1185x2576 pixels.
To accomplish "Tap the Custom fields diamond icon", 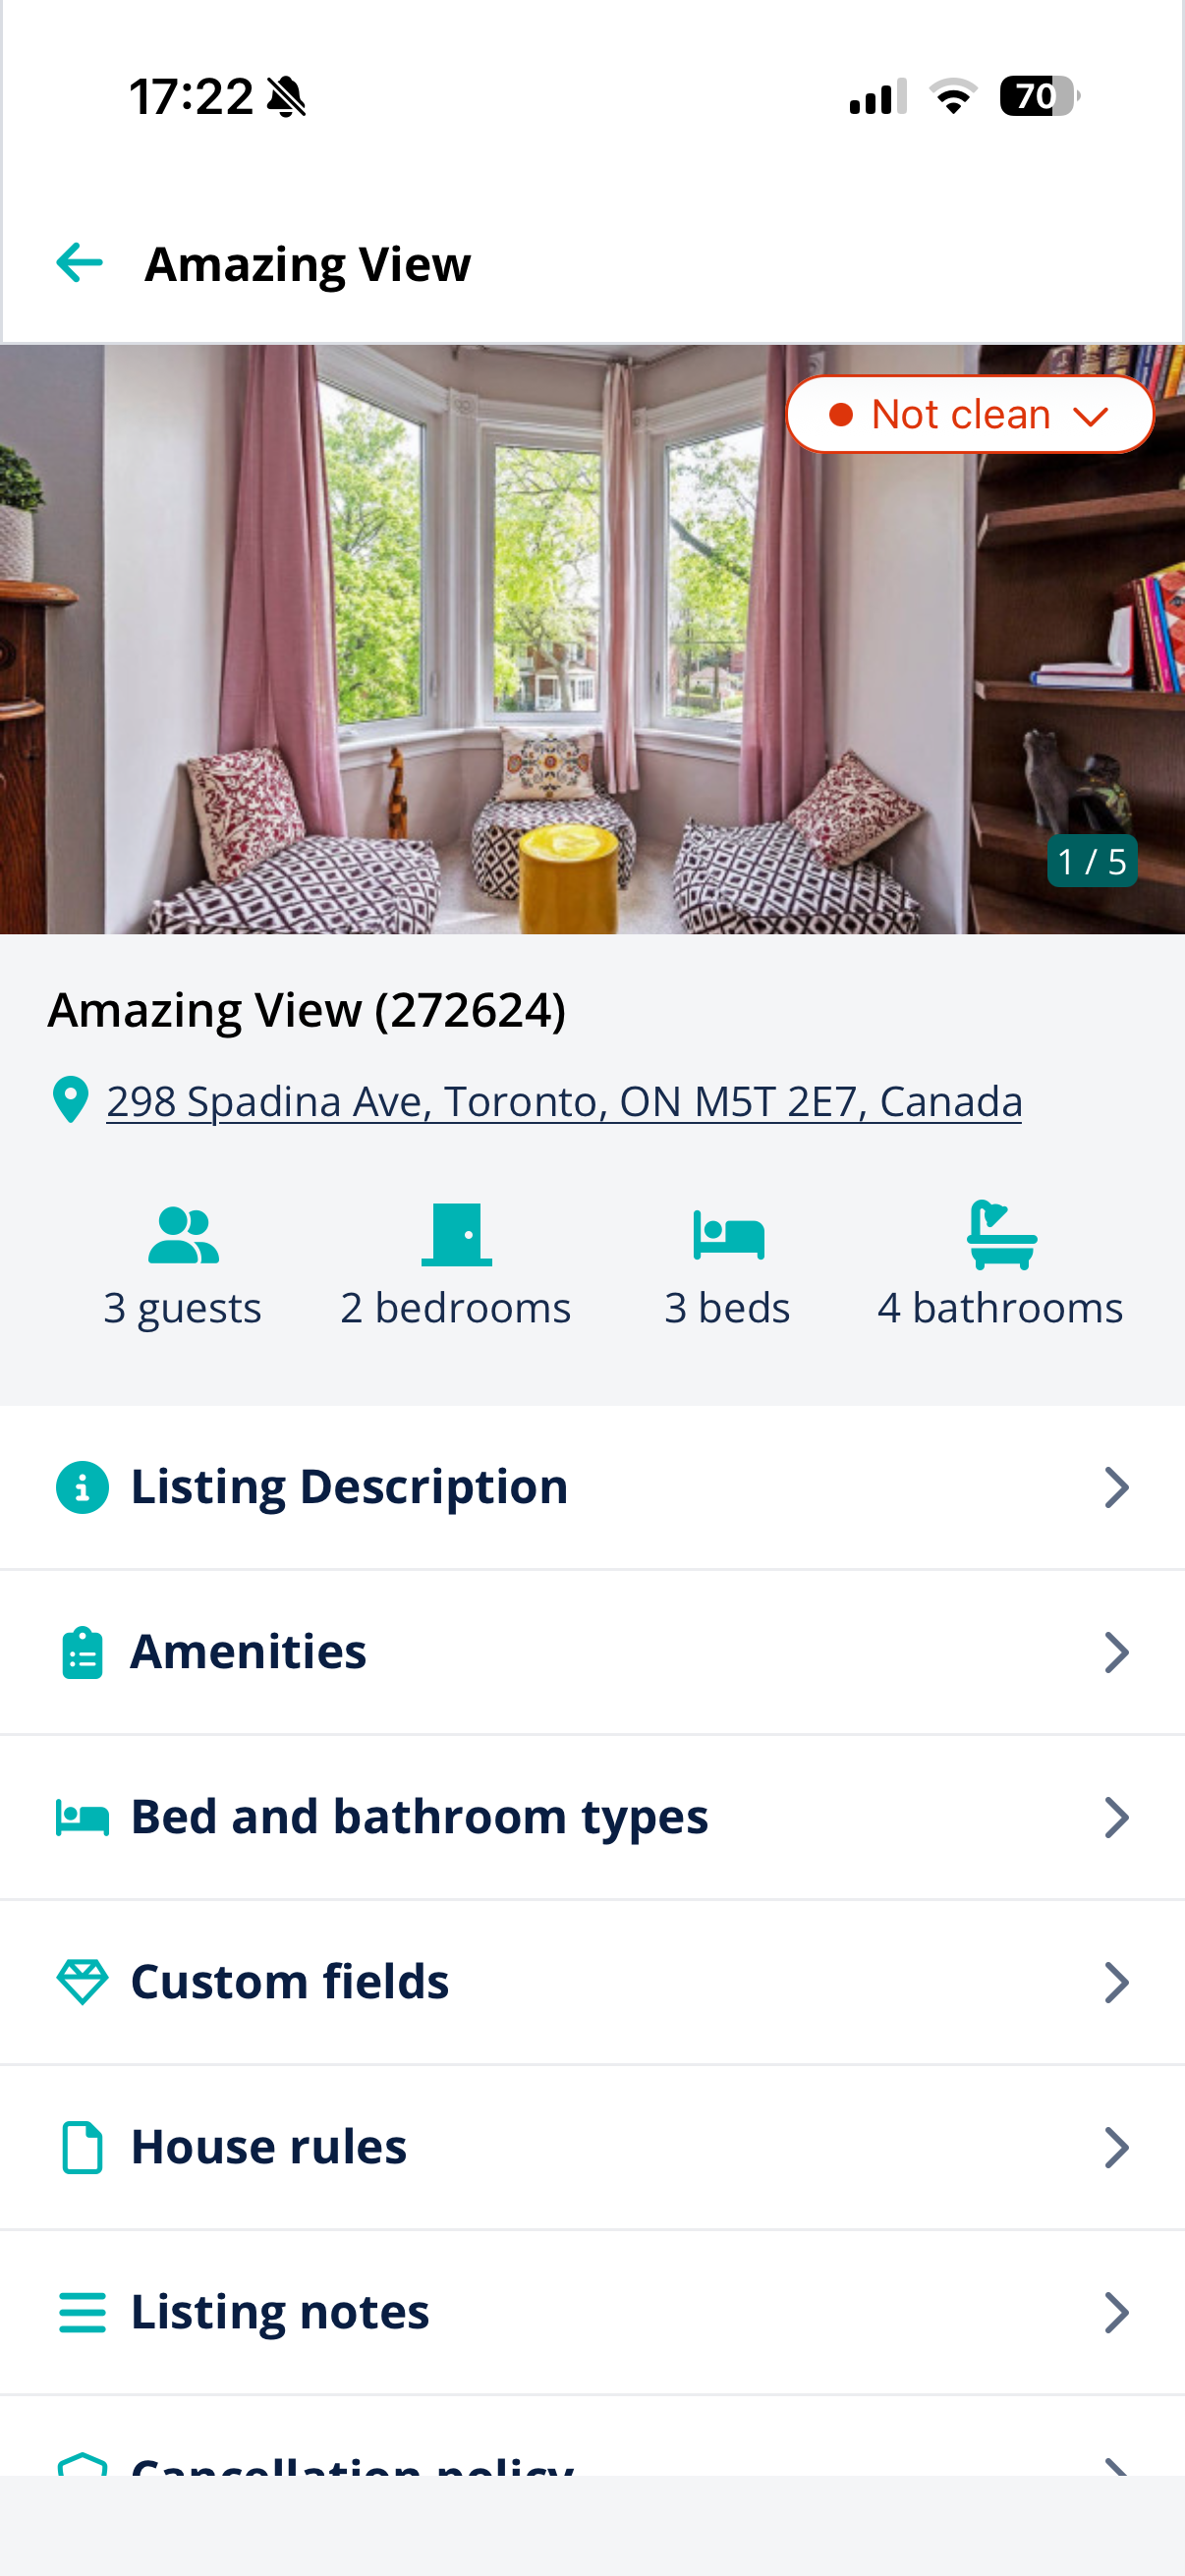I will coord(82,1982).
